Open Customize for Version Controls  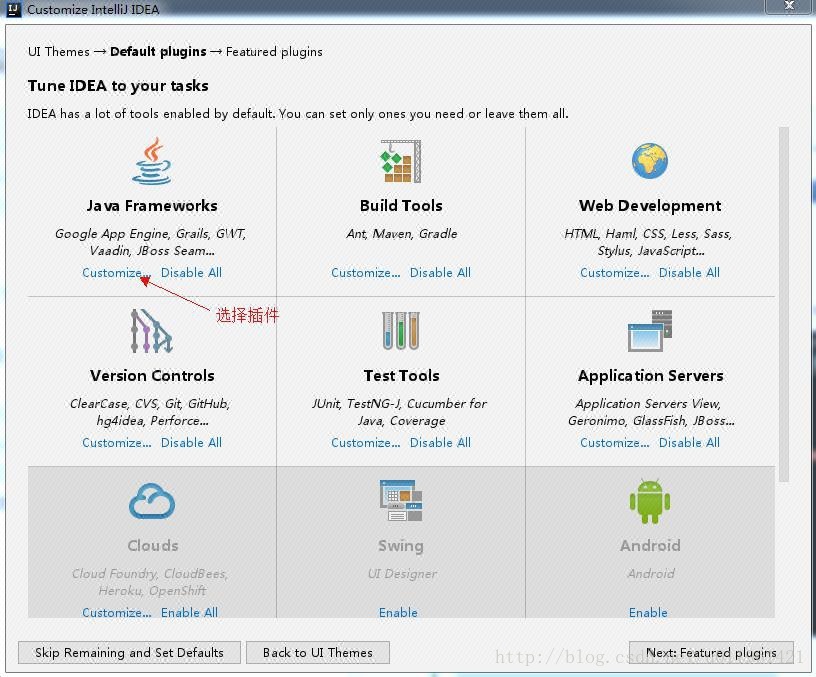coord(117,443)
